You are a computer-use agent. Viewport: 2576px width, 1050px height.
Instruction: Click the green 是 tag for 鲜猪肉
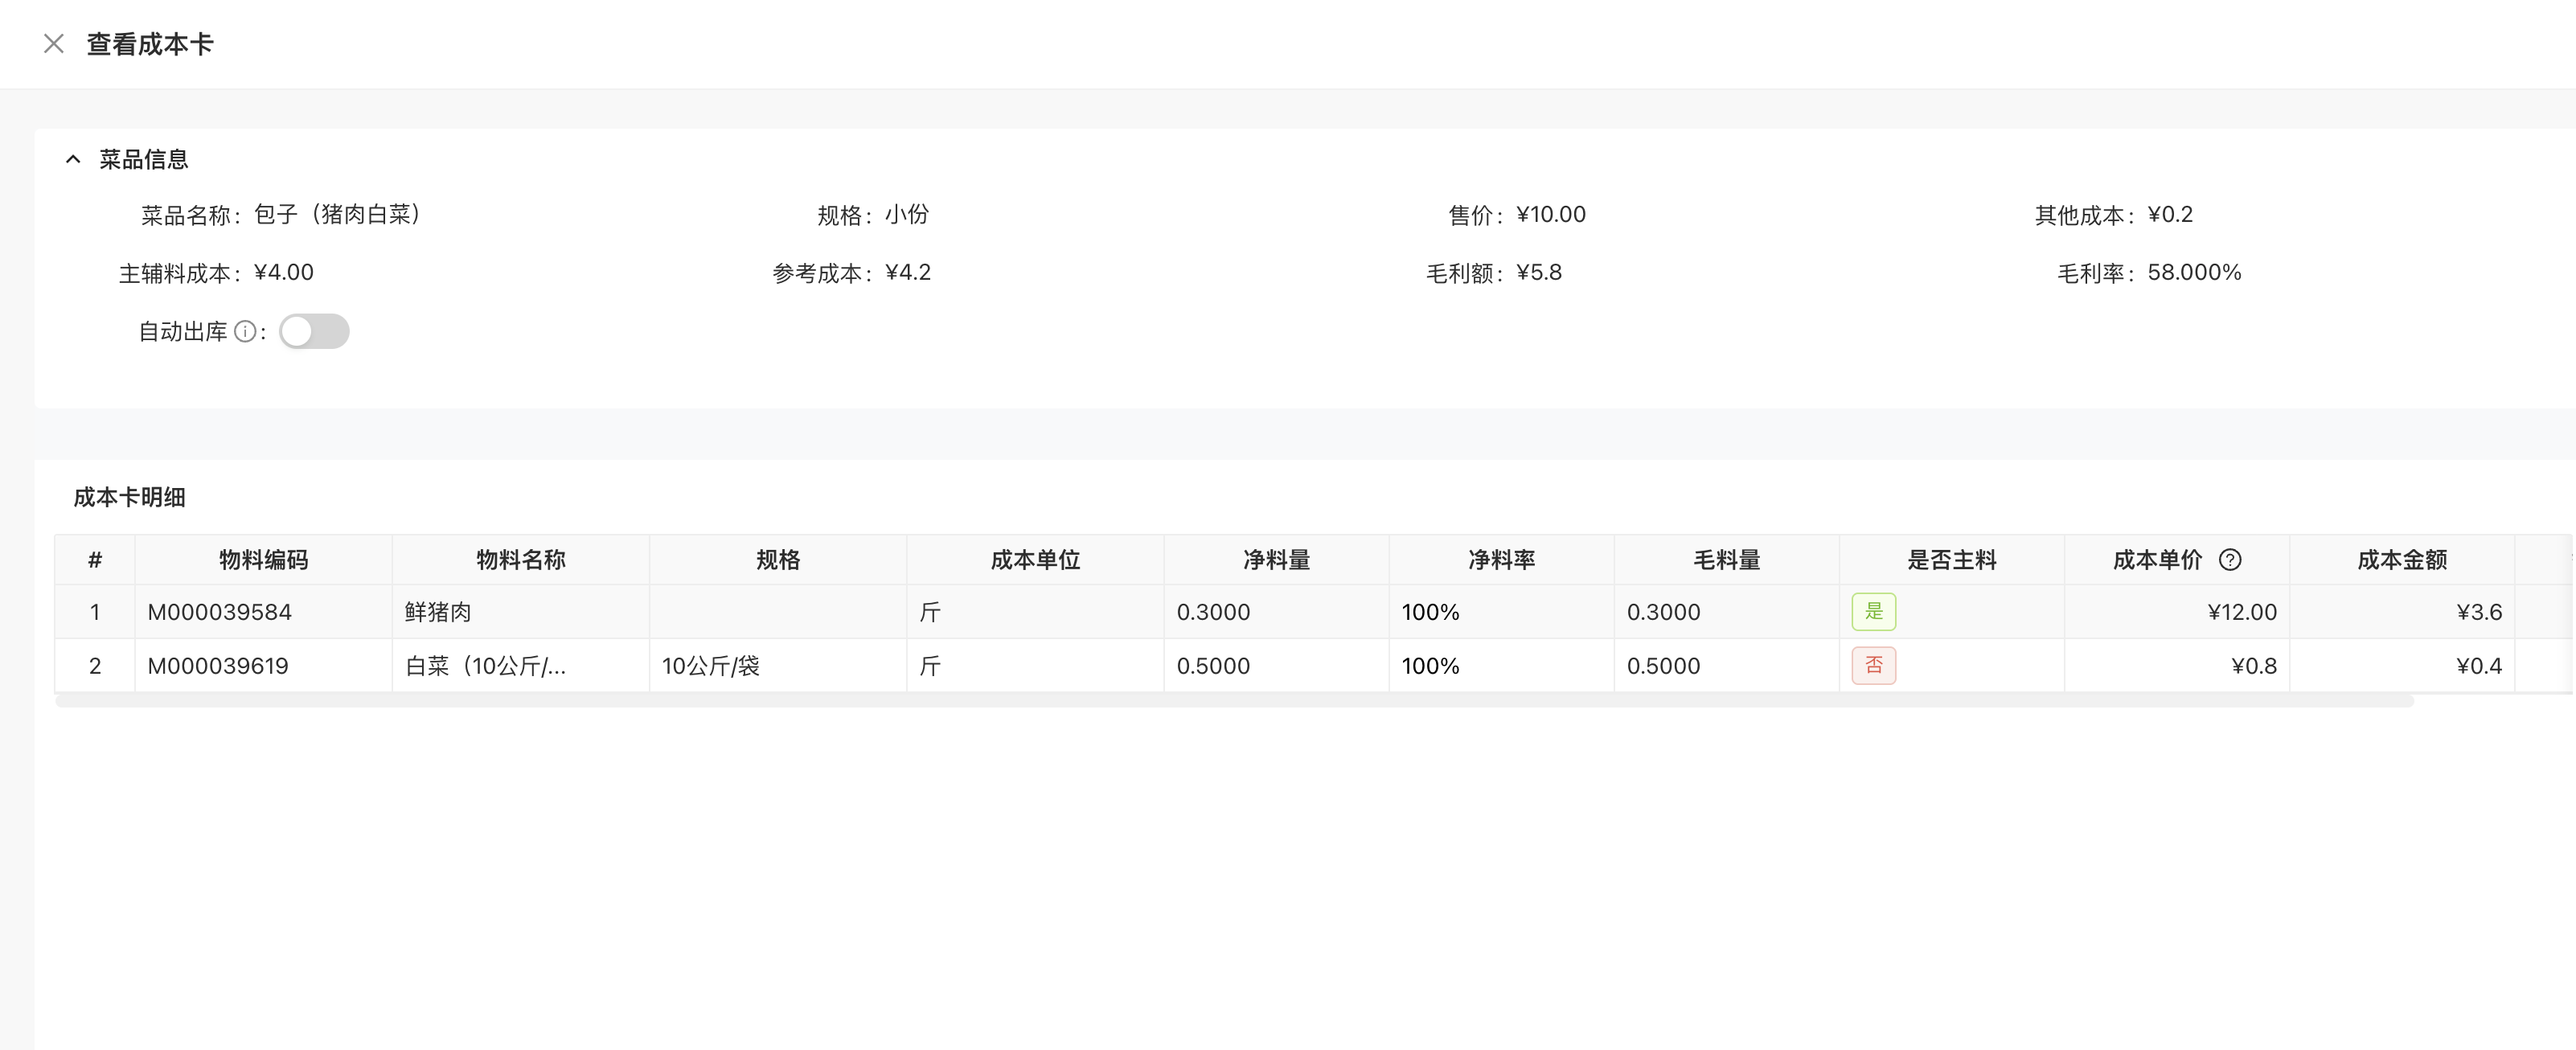coord(1873,612)
